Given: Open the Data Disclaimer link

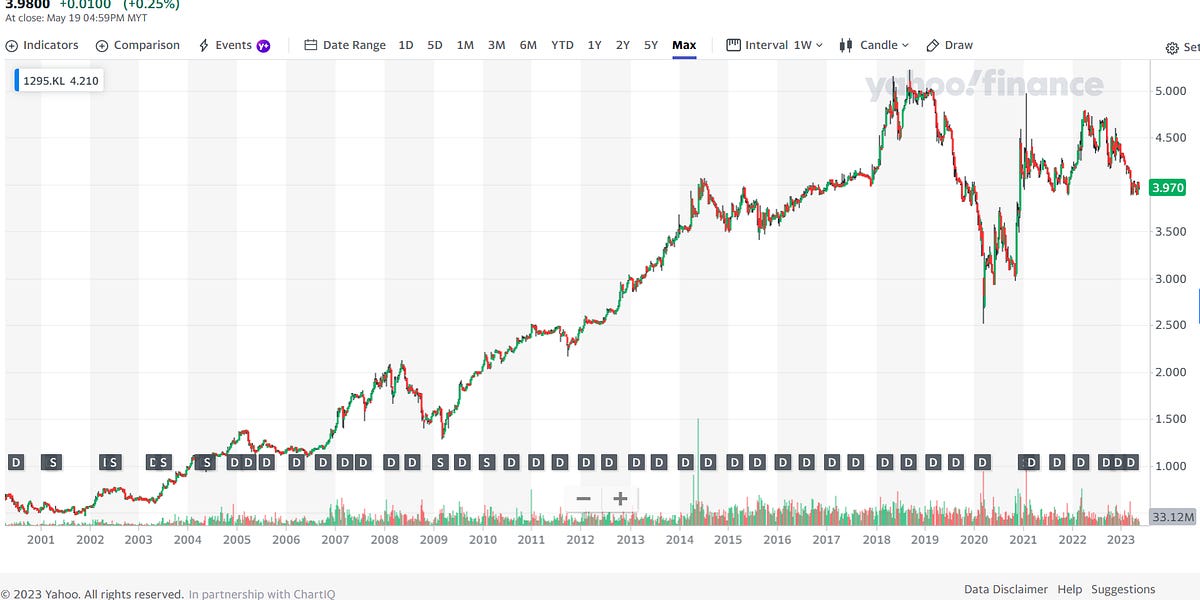Looking at the screenshot, I should (1007, 589).
